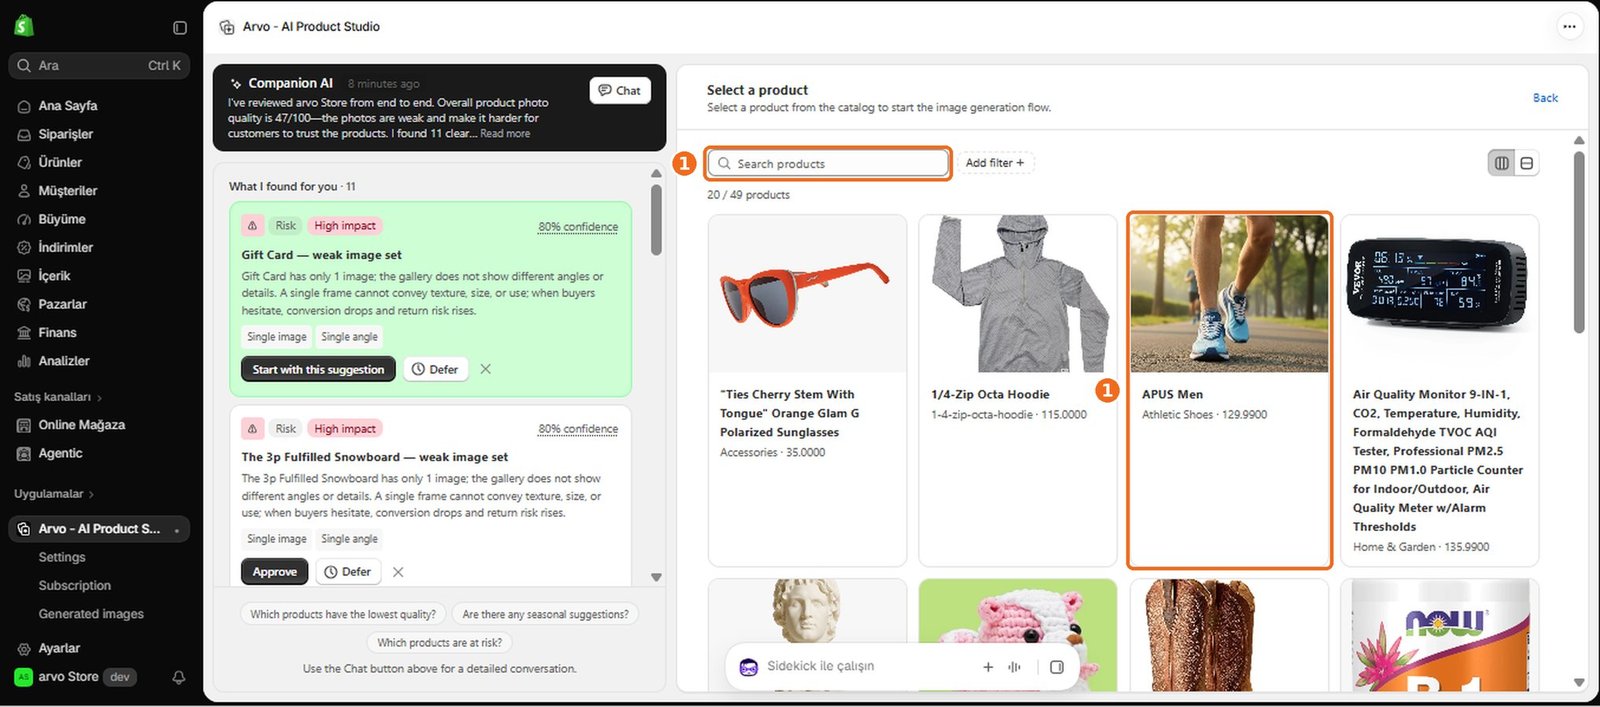Click Start with this suggestion
The height and width of the screenshot is (707, 1600).
click(x=318, y=370)
